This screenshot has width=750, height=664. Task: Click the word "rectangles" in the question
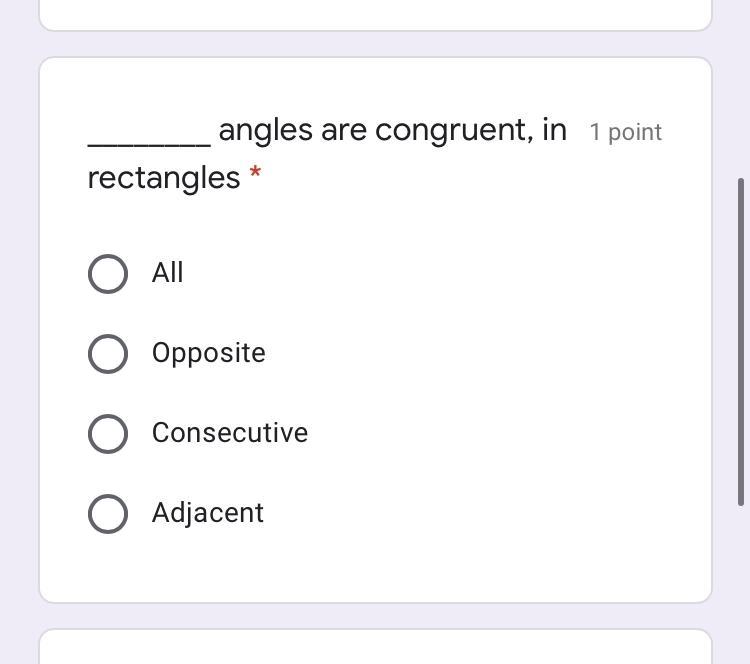(164, 178)
